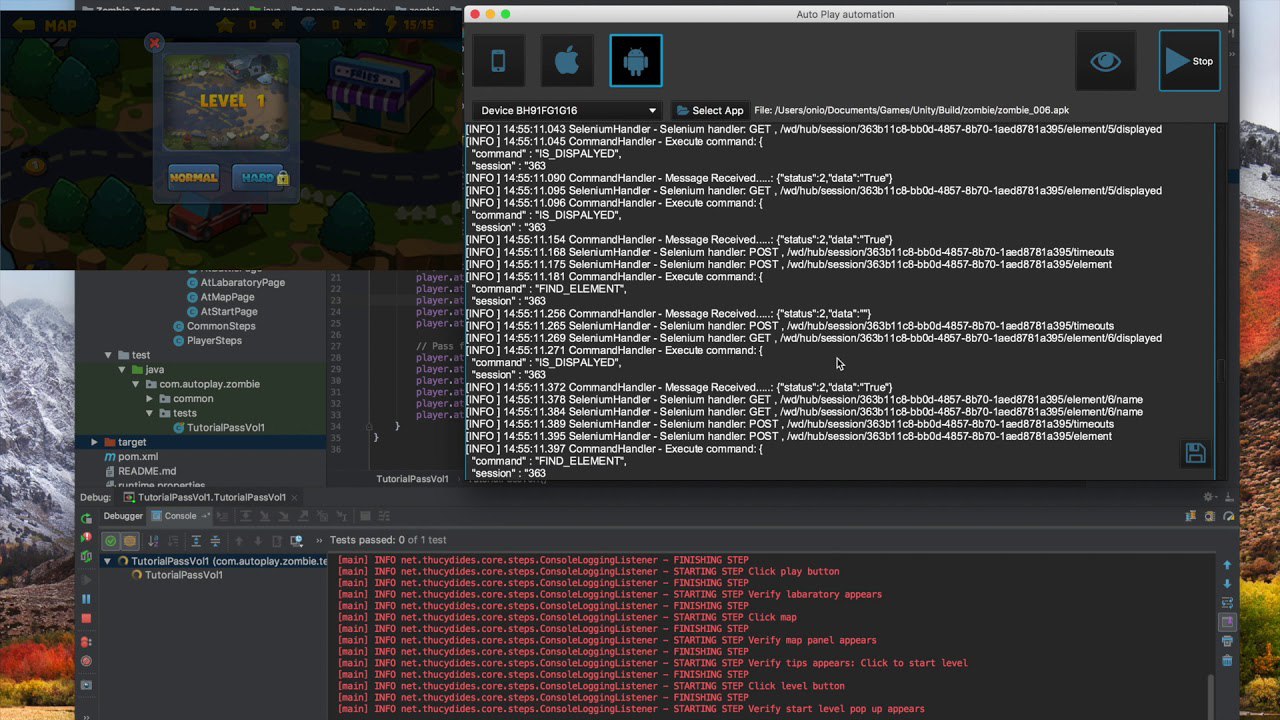The height and width of the screenshot is (720, 1280).
Task: Click the Step Over icon in debugger toolbar
Action: tap(248, 516)
